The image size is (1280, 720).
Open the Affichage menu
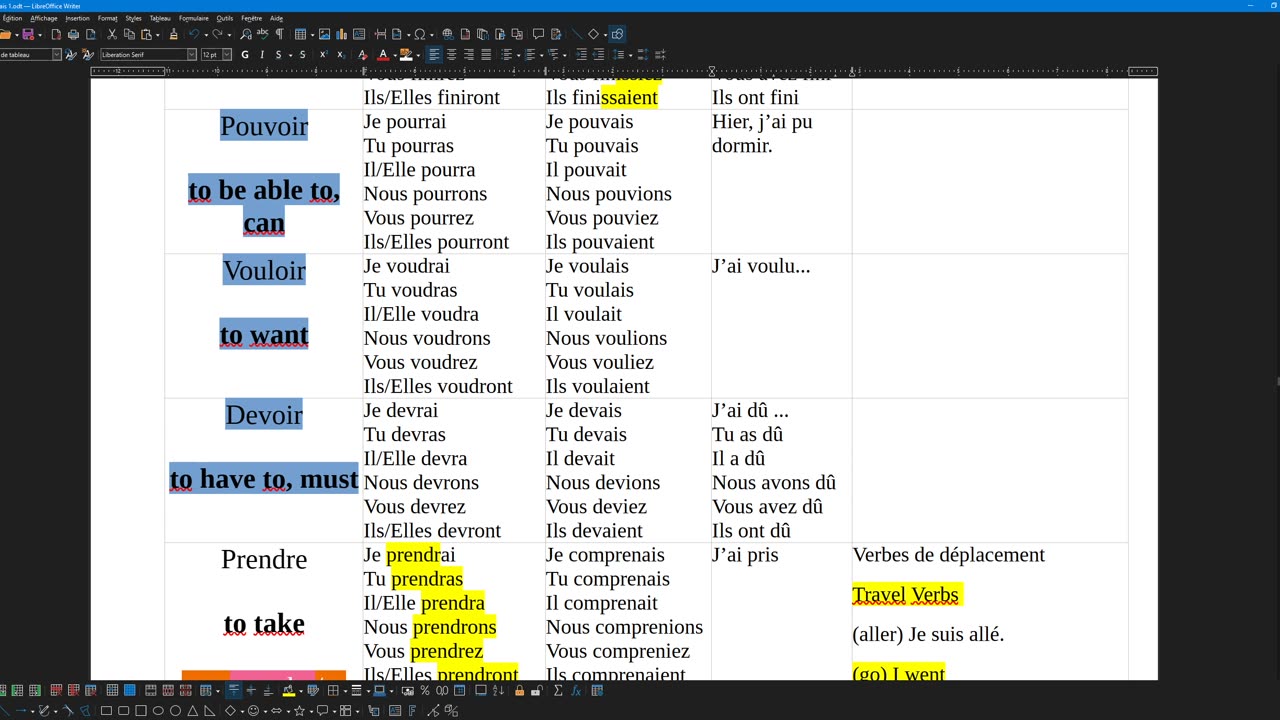(43, 18)
